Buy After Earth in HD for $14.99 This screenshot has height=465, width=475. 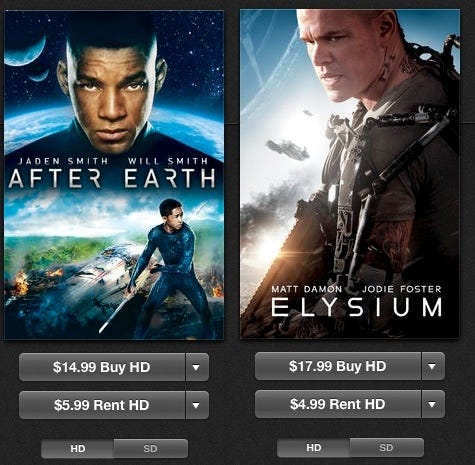coord(102,367)
